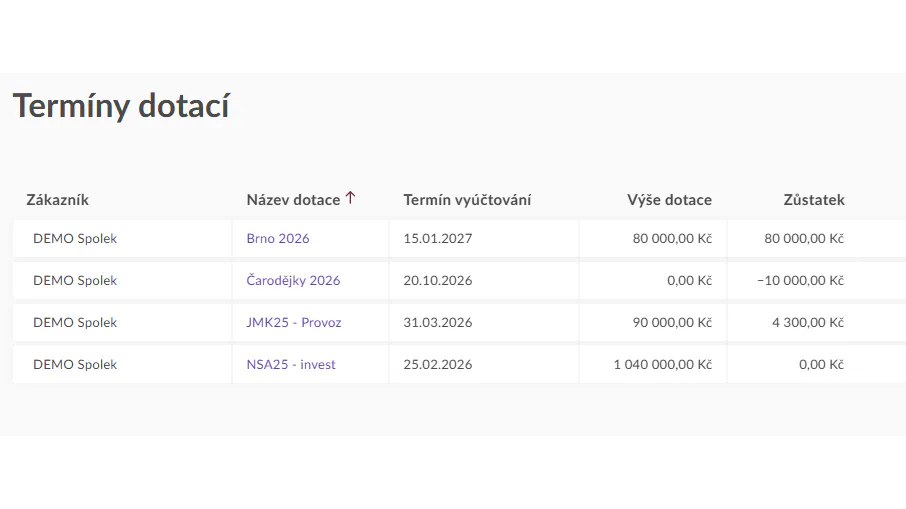
Task: Open the JMK25 - Provoz grant link
Action: (294, 322)
